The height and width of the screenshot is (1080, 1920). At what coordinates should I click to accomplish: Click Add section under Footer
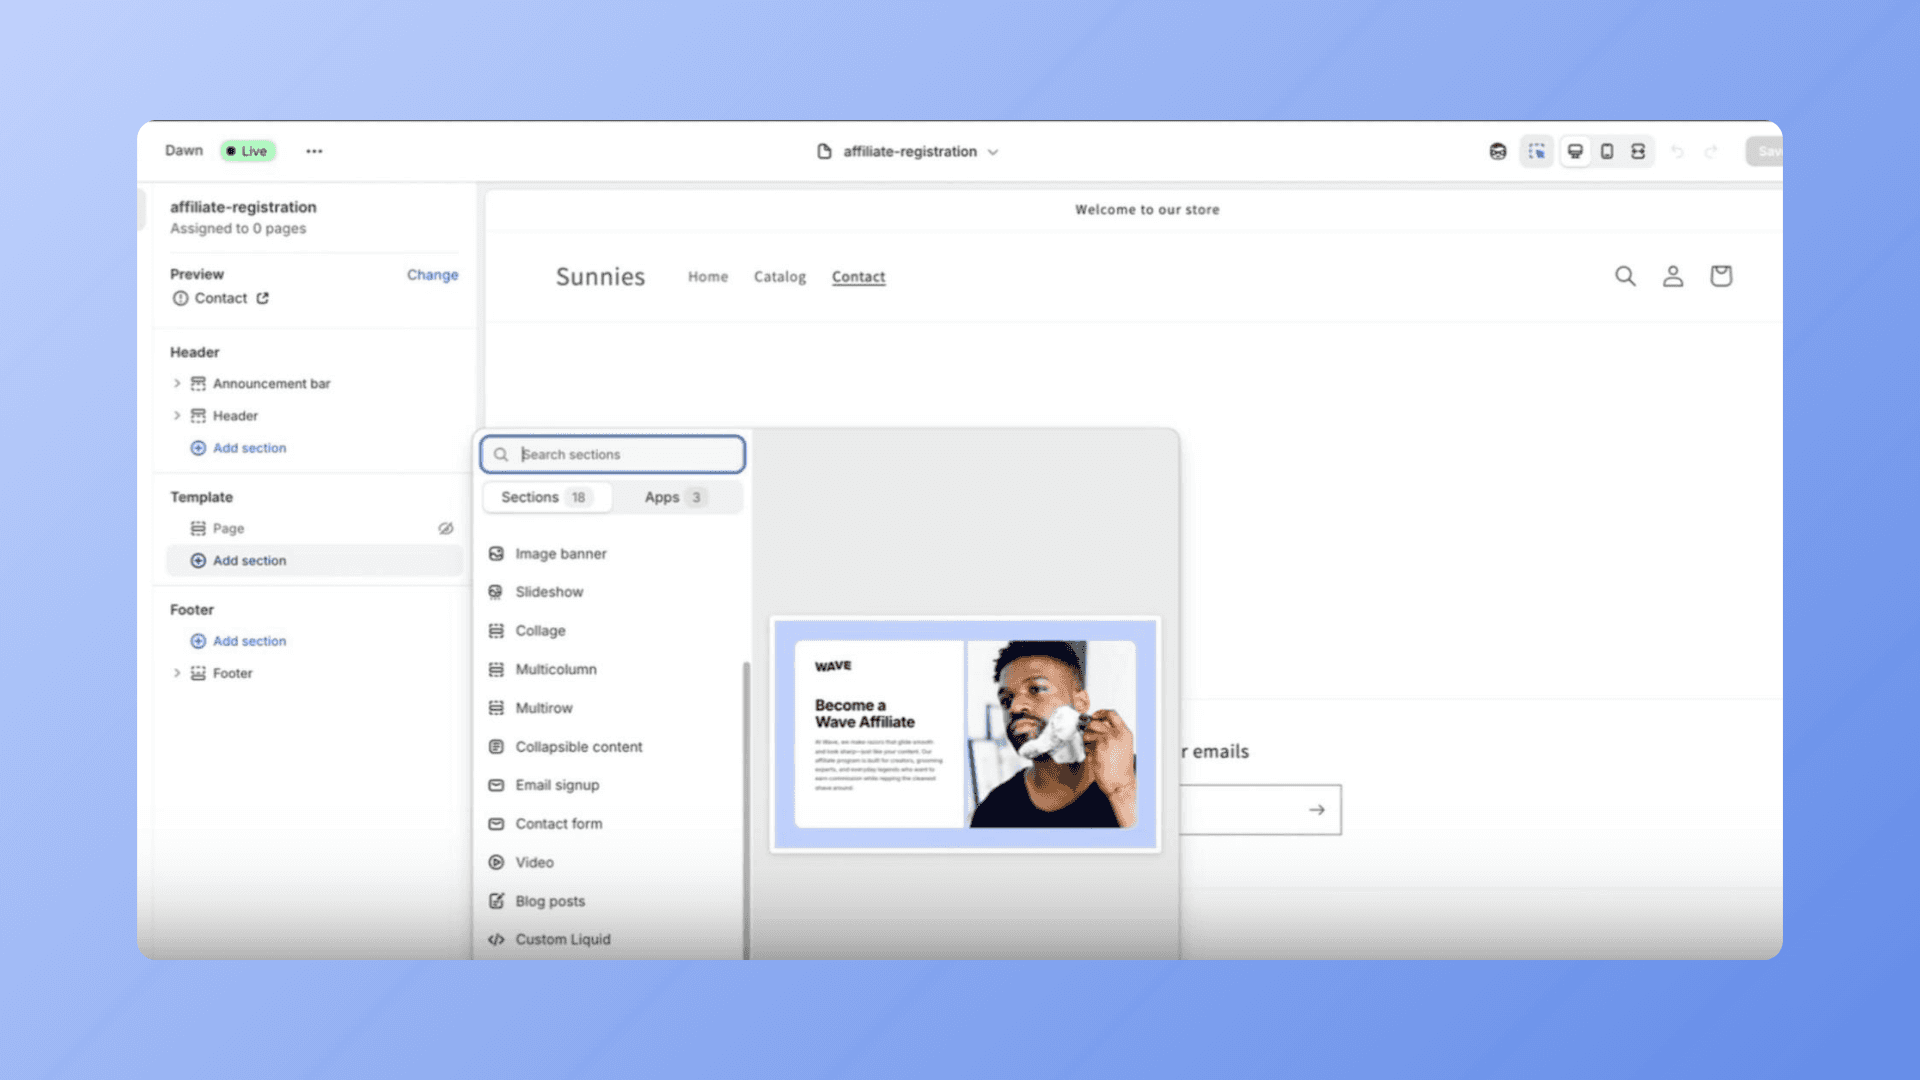click(239, 641)
